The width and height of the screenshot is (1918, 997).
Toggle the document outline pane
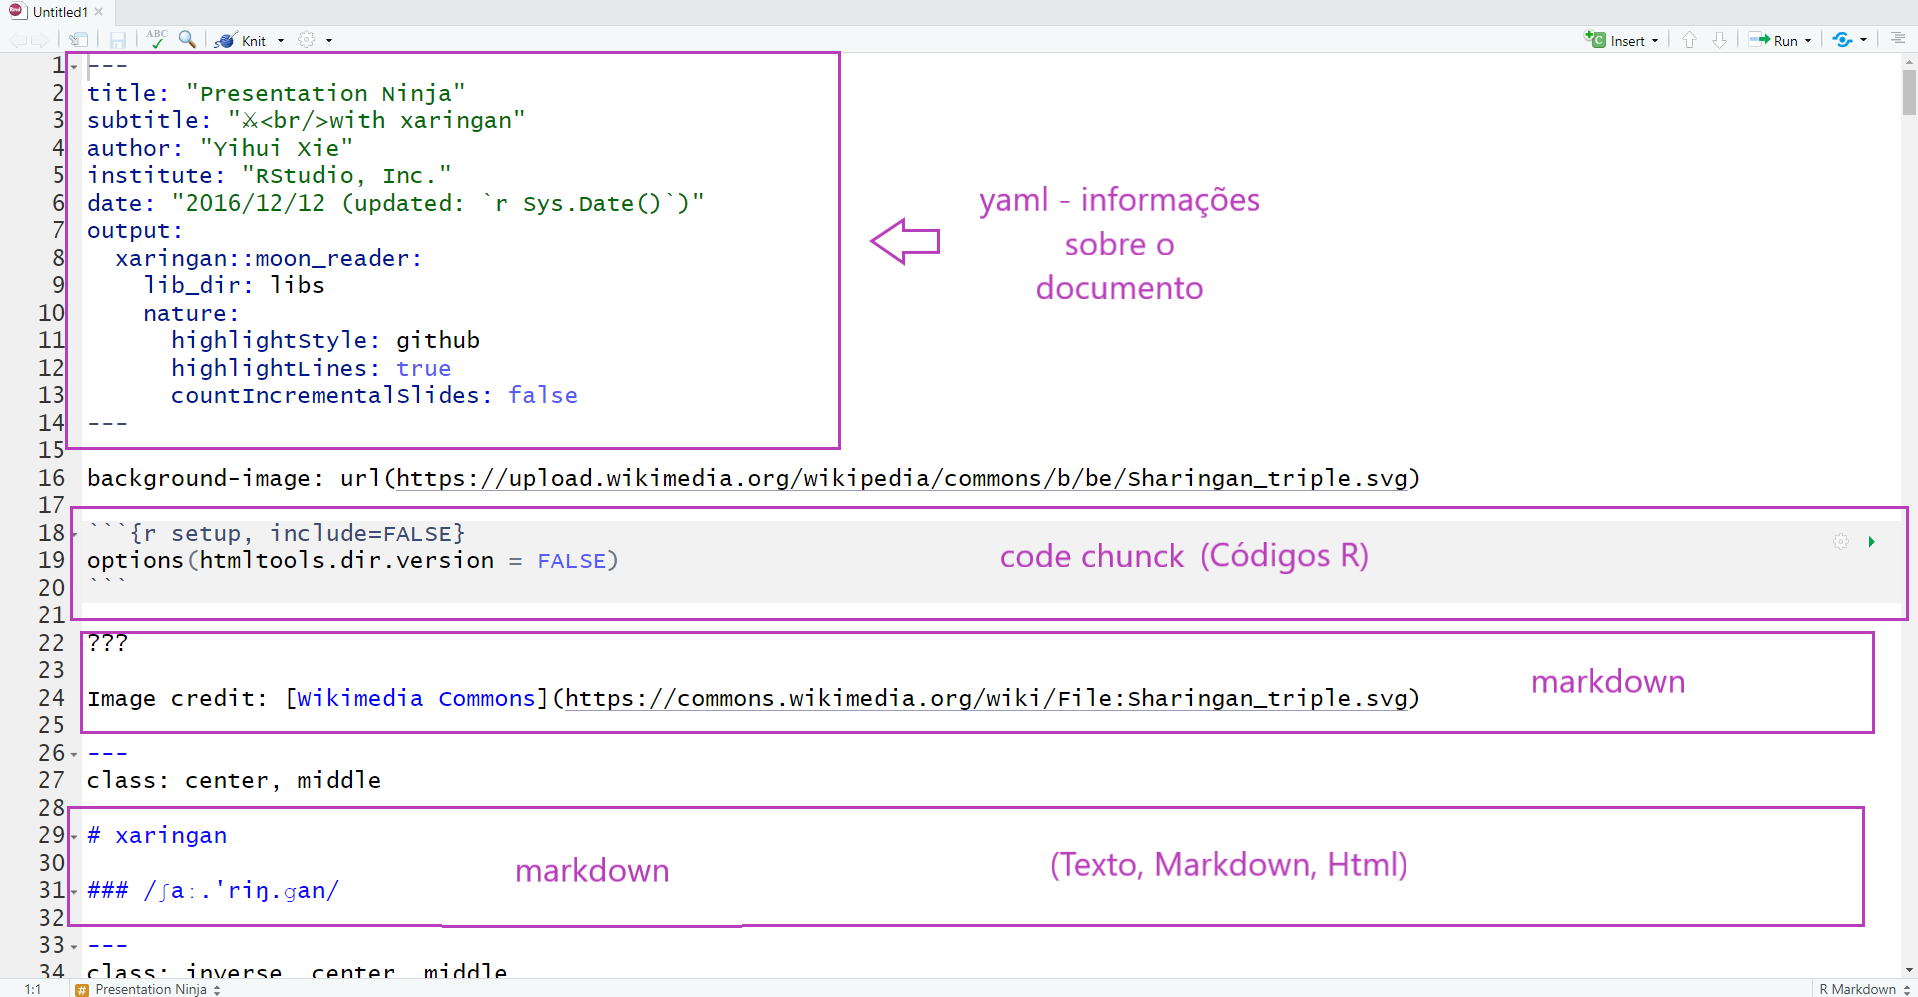click(1897, 39)
